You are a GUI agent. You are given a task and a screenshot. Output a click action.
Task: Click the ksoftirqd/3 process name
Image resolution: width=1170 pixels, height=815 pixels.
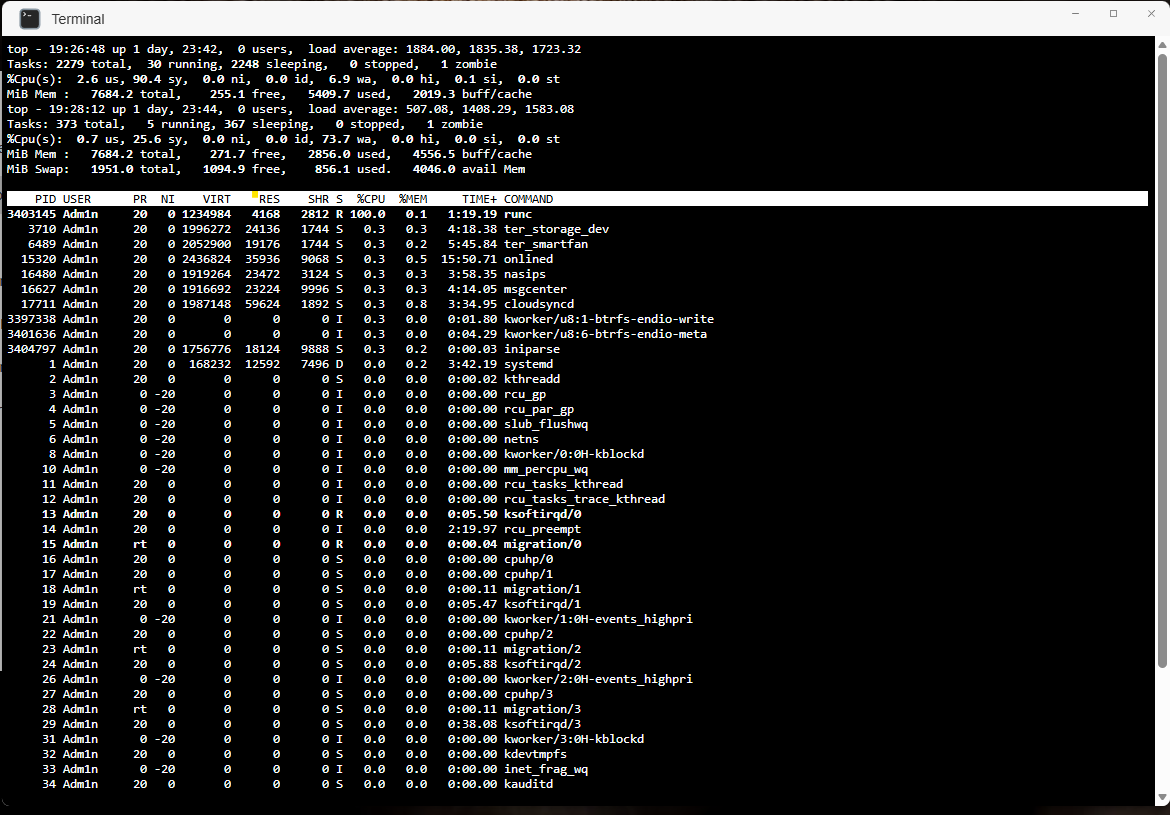pos(542,724)
